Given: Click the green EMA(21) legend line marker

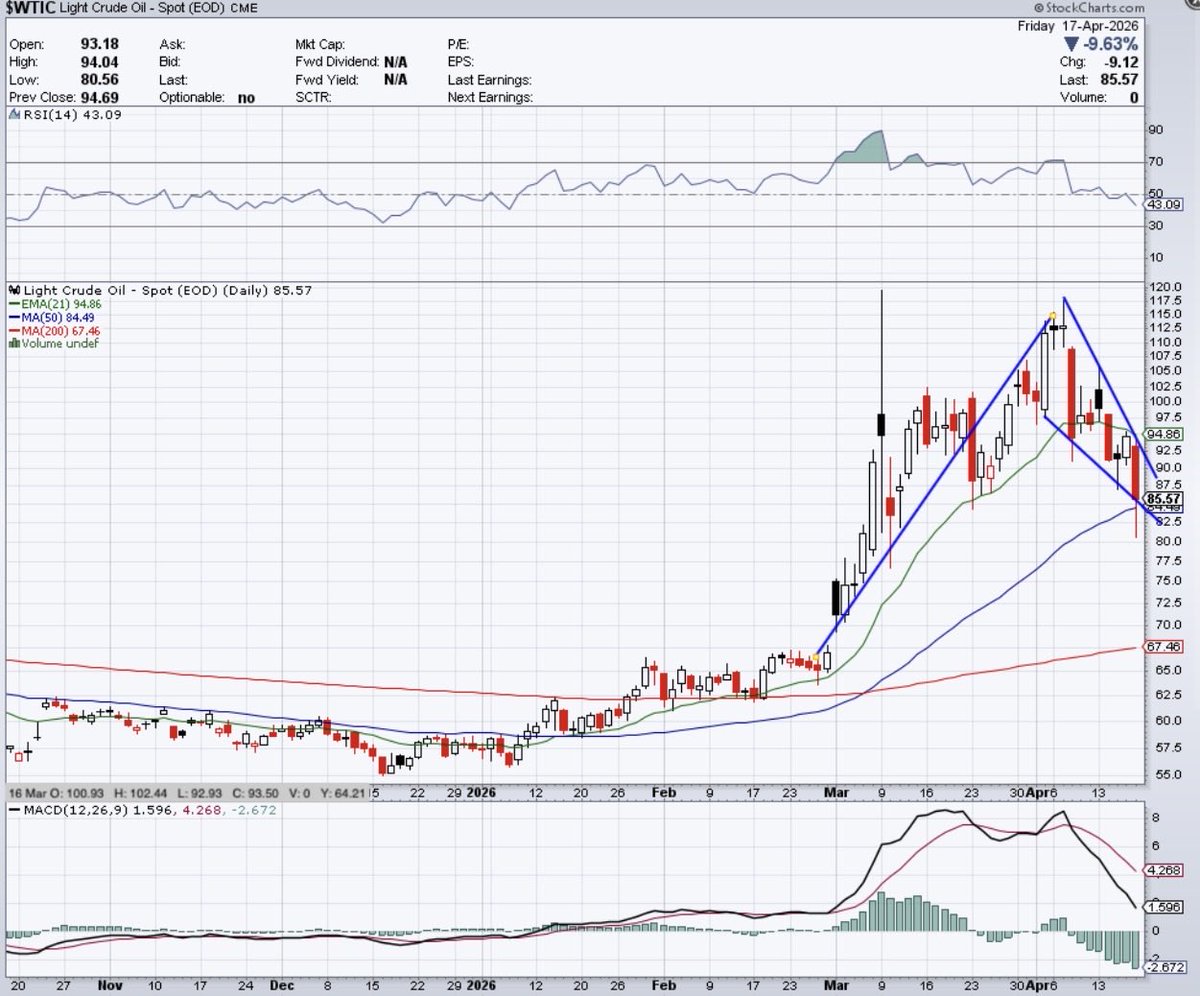Looking at the screenshot, I should click(x=12, y=304).
